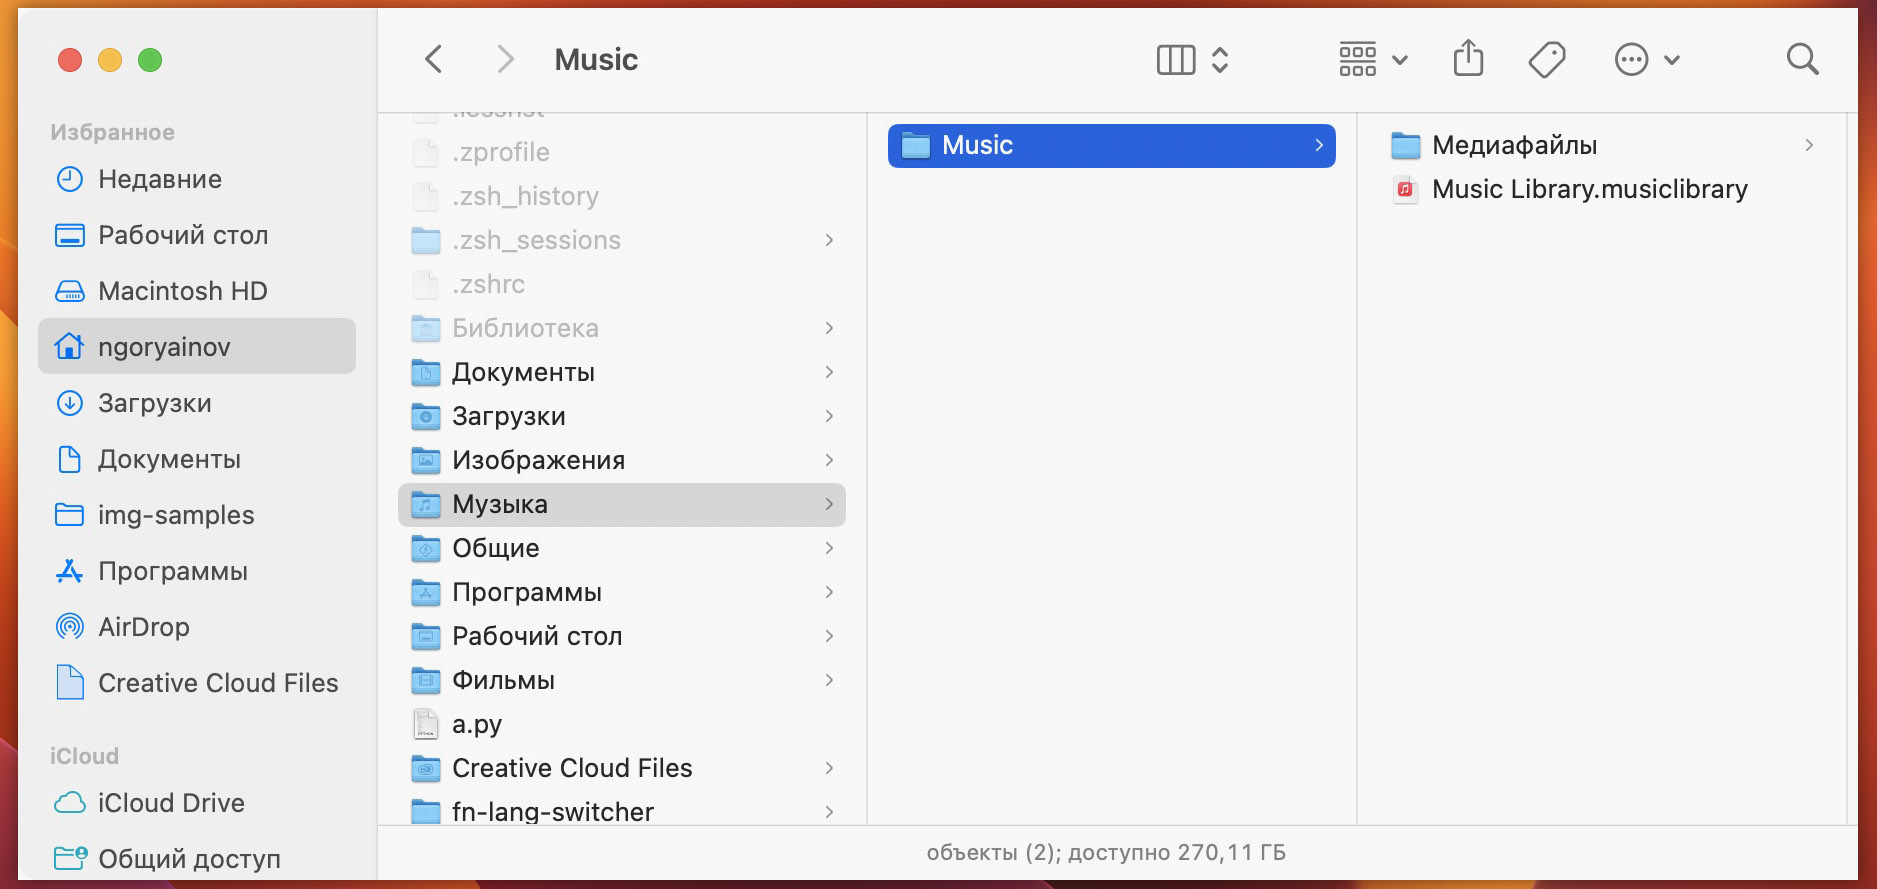Select Загрузки in the sidebar

point(154,403)
